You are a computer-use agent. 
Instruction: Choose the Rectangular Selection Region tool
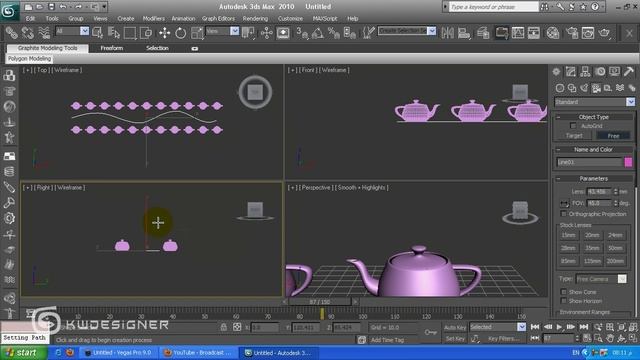[x=130, y=33]
